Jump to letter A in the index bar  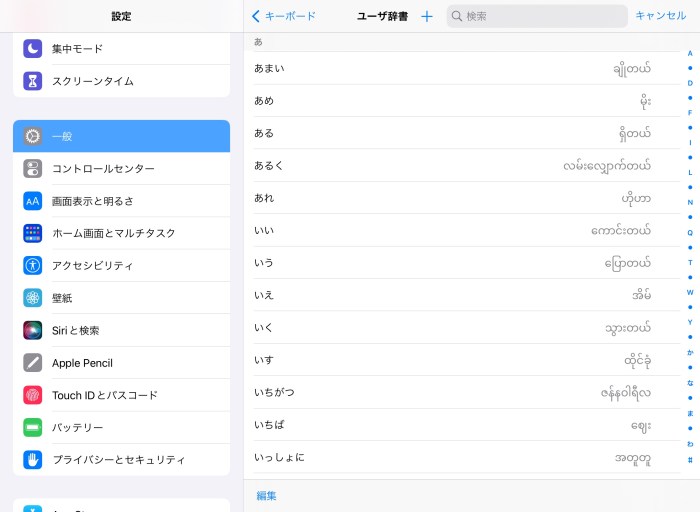click(690, 53)
